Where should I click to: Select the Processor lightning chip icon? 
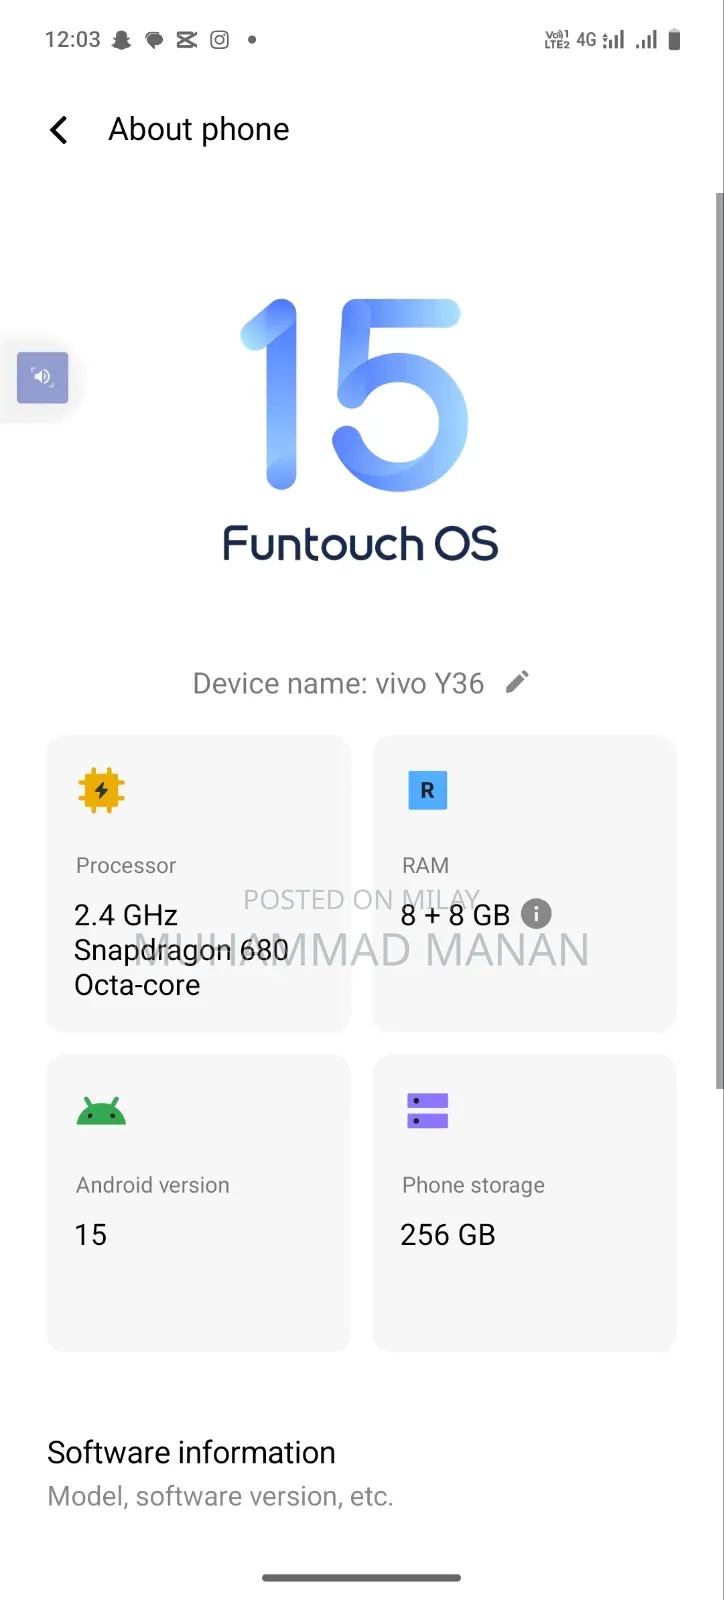point(101,790)
